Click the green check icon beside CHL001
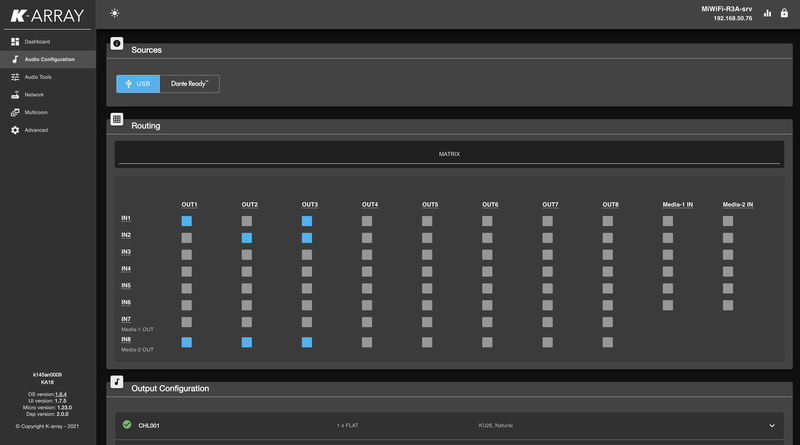 coord(127,425)
